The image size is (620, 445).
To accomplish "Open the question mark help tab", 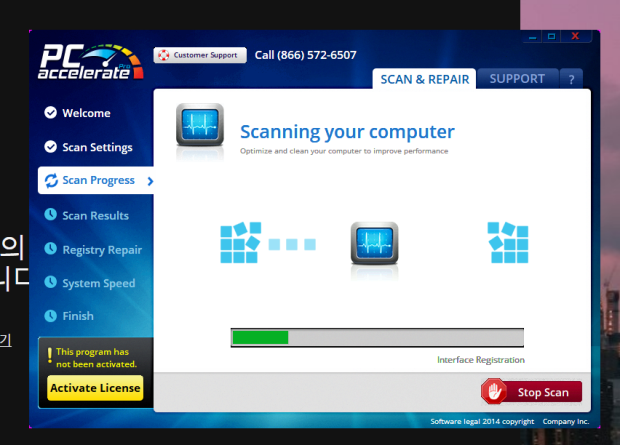I will [571, 80].
